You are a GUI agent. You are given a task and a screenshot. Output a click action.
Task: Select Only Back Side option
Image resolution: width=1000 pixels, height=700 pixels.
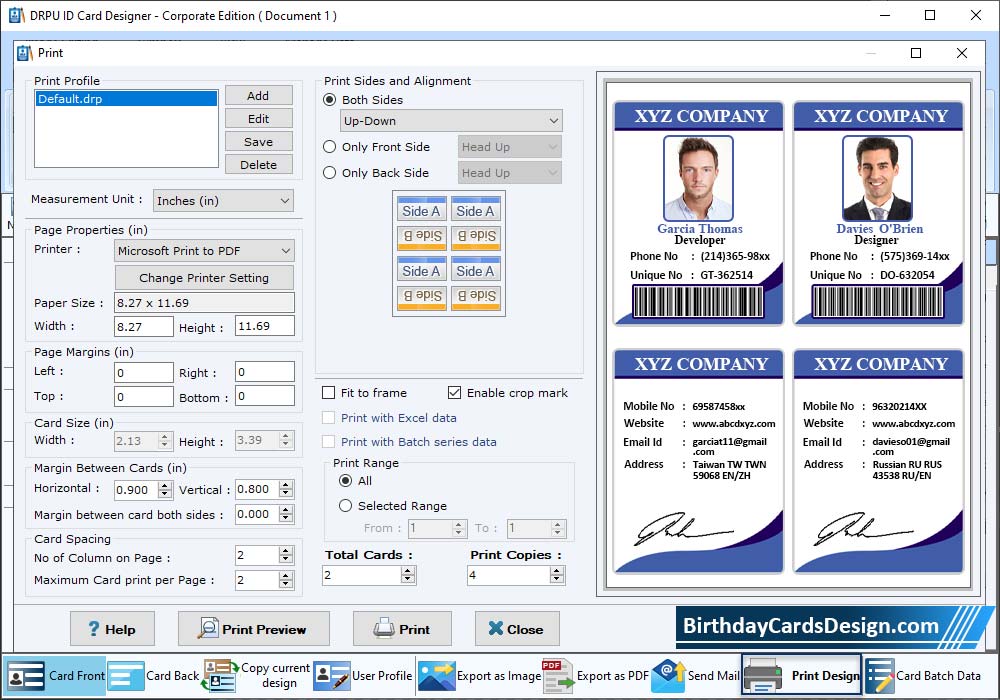(x=330, y=173)
